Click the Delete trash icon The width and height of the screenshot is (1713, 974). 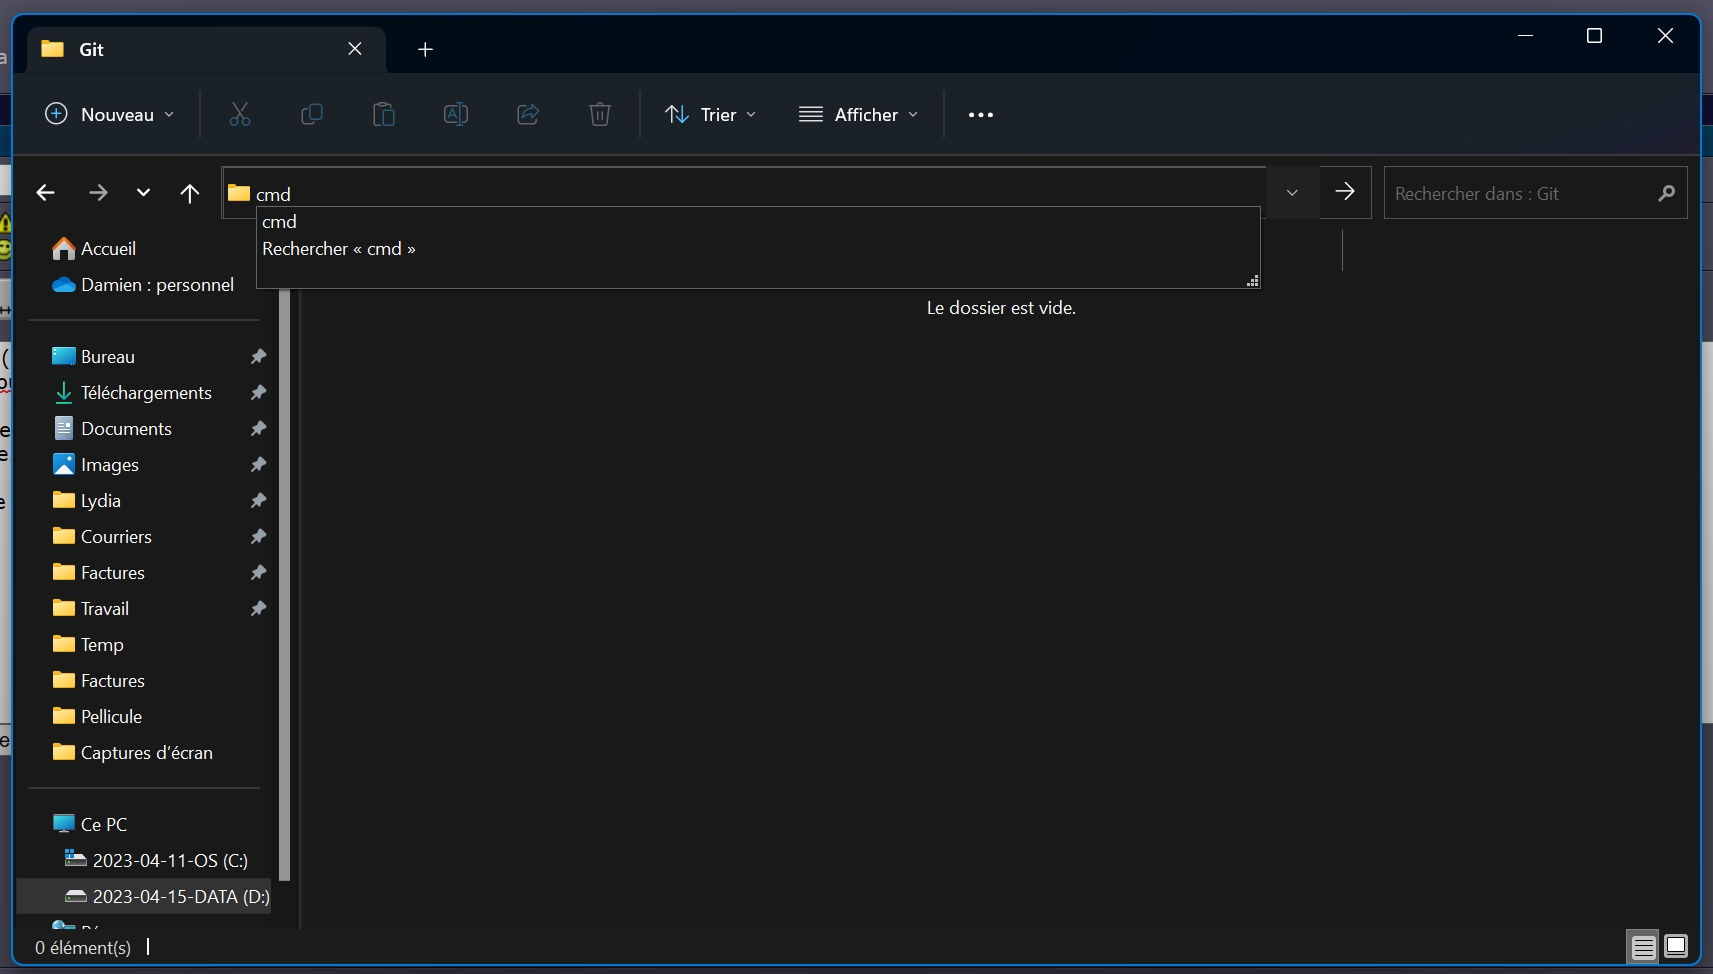click(600, 115)
